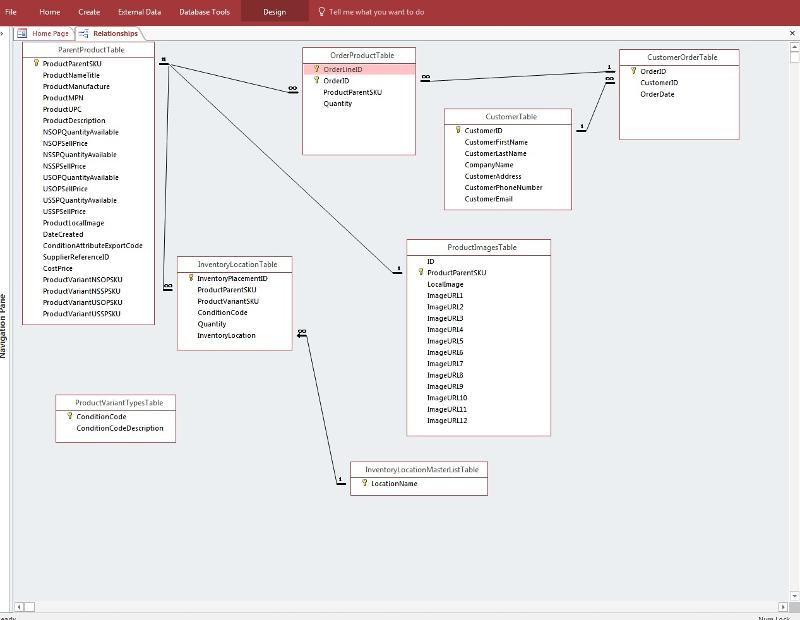The image size is (800, 620).
Task: Click the lightbulb Tell Me icon
Action: click(321, 12)
